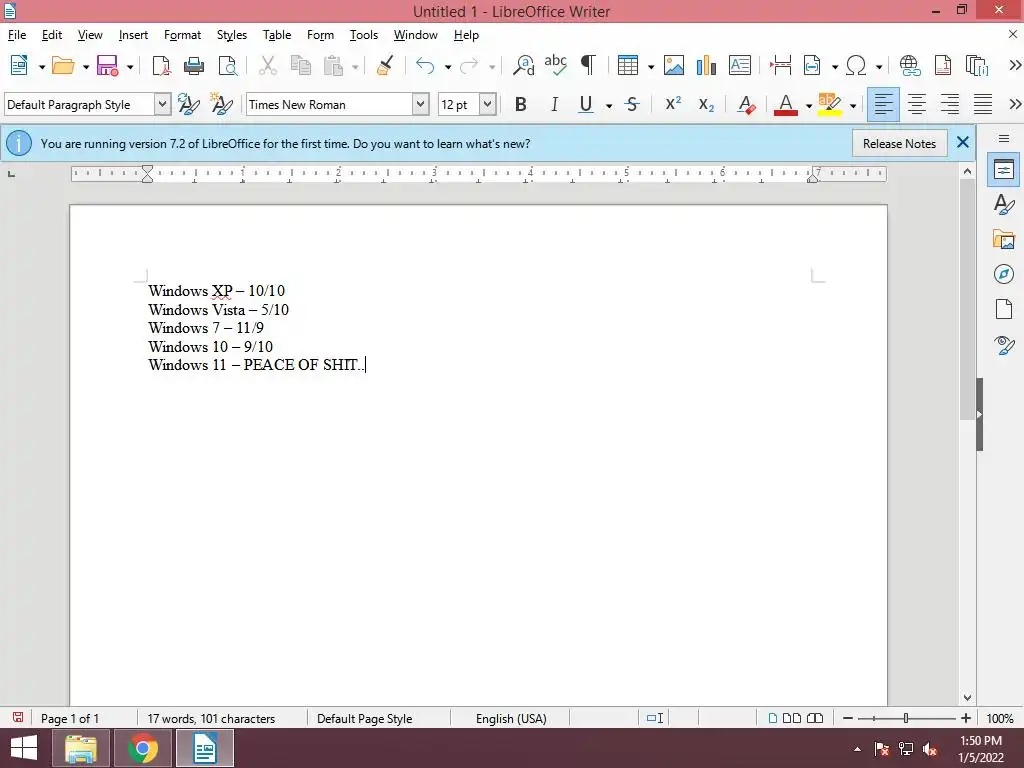
Task: Click the zoom in plus button
Action: click(966, 718)
